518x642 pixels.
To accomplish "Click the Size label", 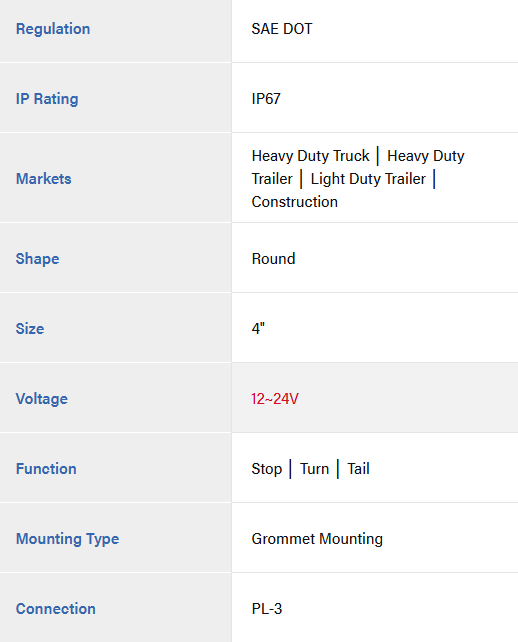I will coord(30,329).
